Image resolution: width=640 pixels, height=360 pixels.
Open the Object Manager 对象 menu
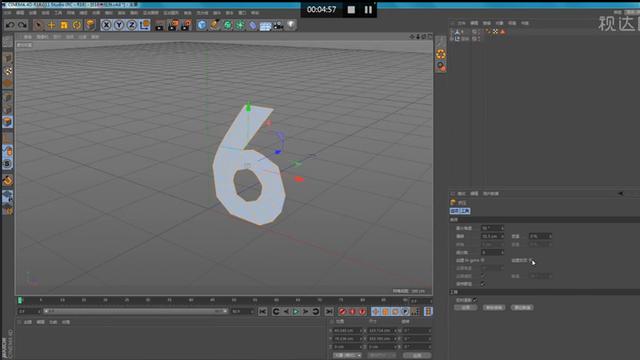pyautogui.click(x=500, y=23)
